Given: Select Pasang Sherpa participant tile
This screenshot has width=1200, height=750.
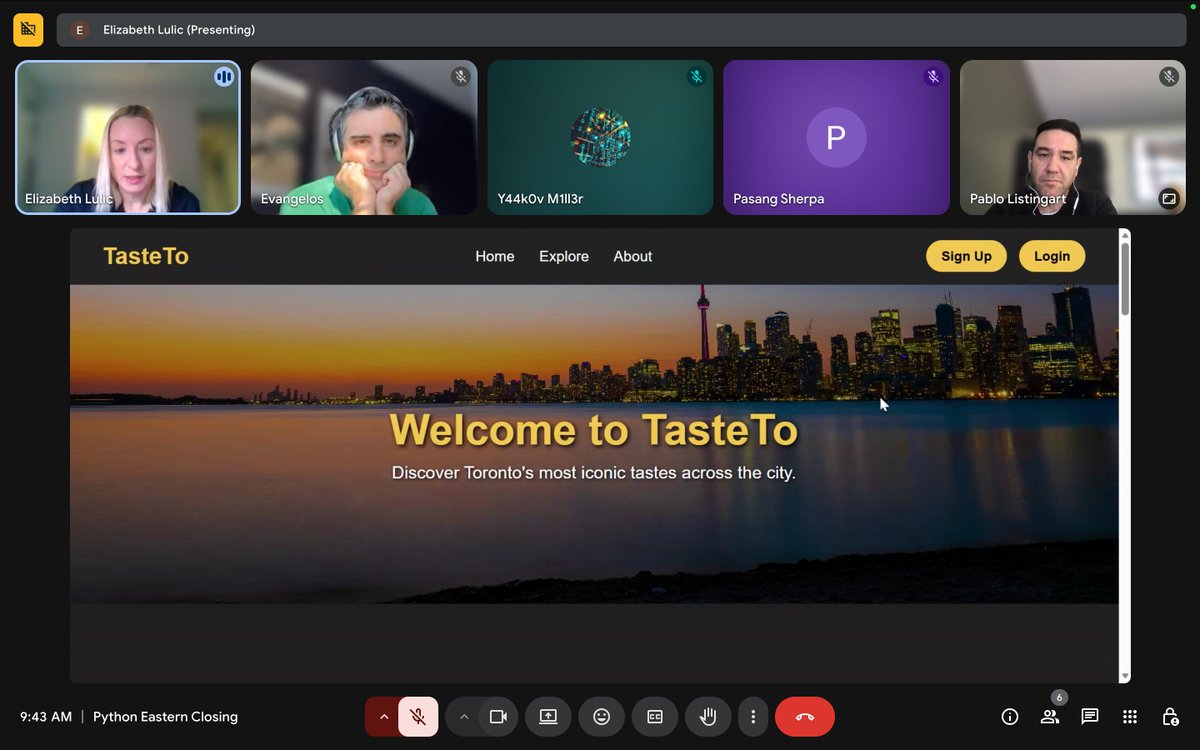Looking at the screenshot, I should coord(836,138).
